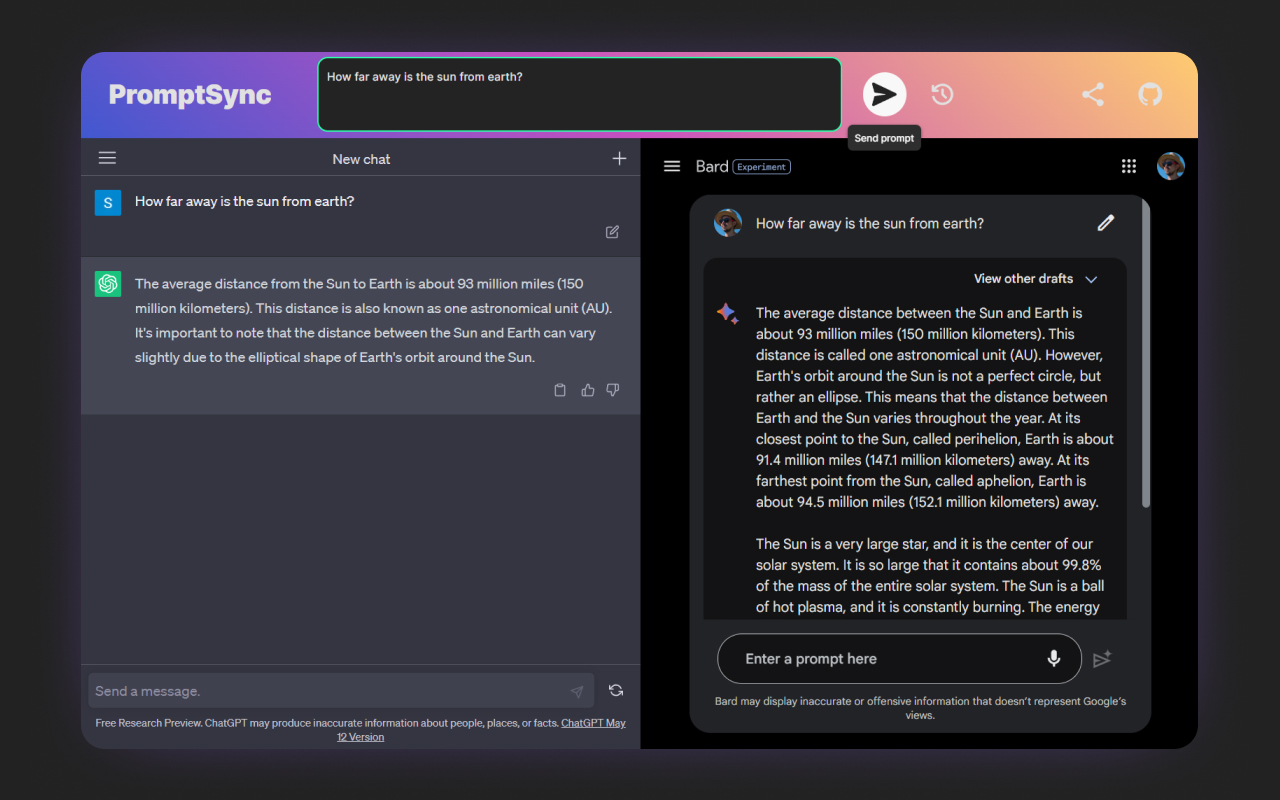The height and width of the screenshot is (800, 1280).
Task: Open the prompt history clock icon
Action: coord(942,94)
